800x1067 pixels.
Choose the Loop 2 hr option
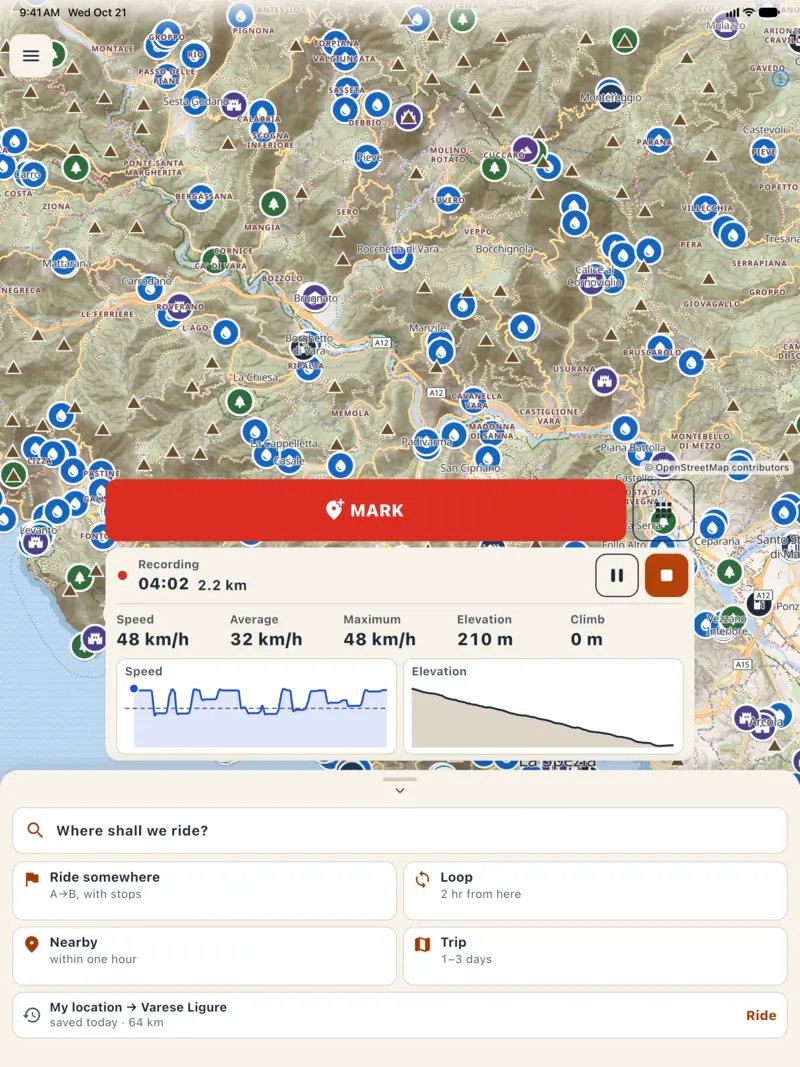[x=595, y=891]
